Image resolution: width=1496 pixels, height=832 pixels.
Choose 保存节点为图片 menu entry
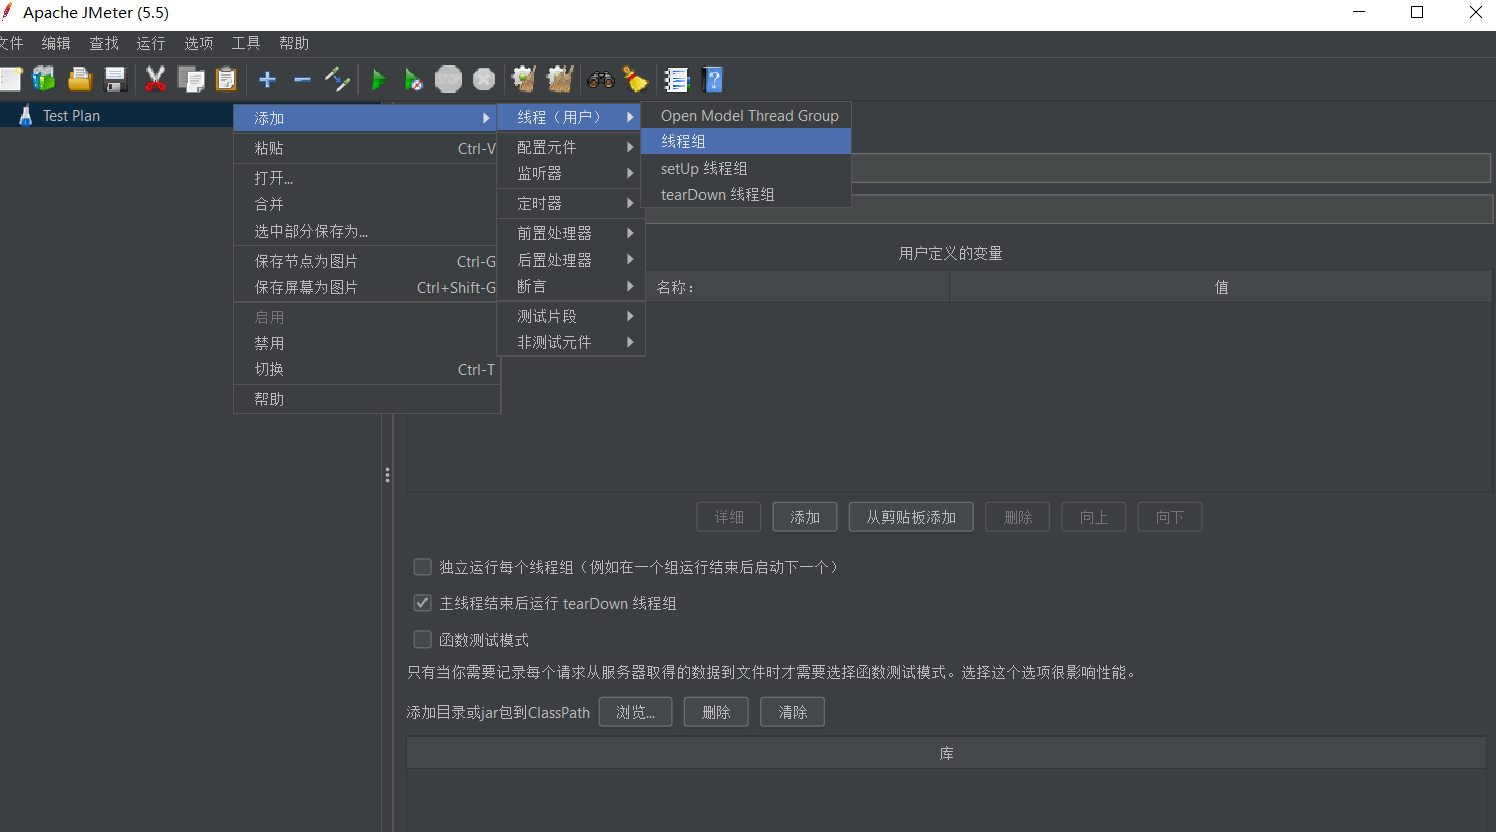point(367,261)
